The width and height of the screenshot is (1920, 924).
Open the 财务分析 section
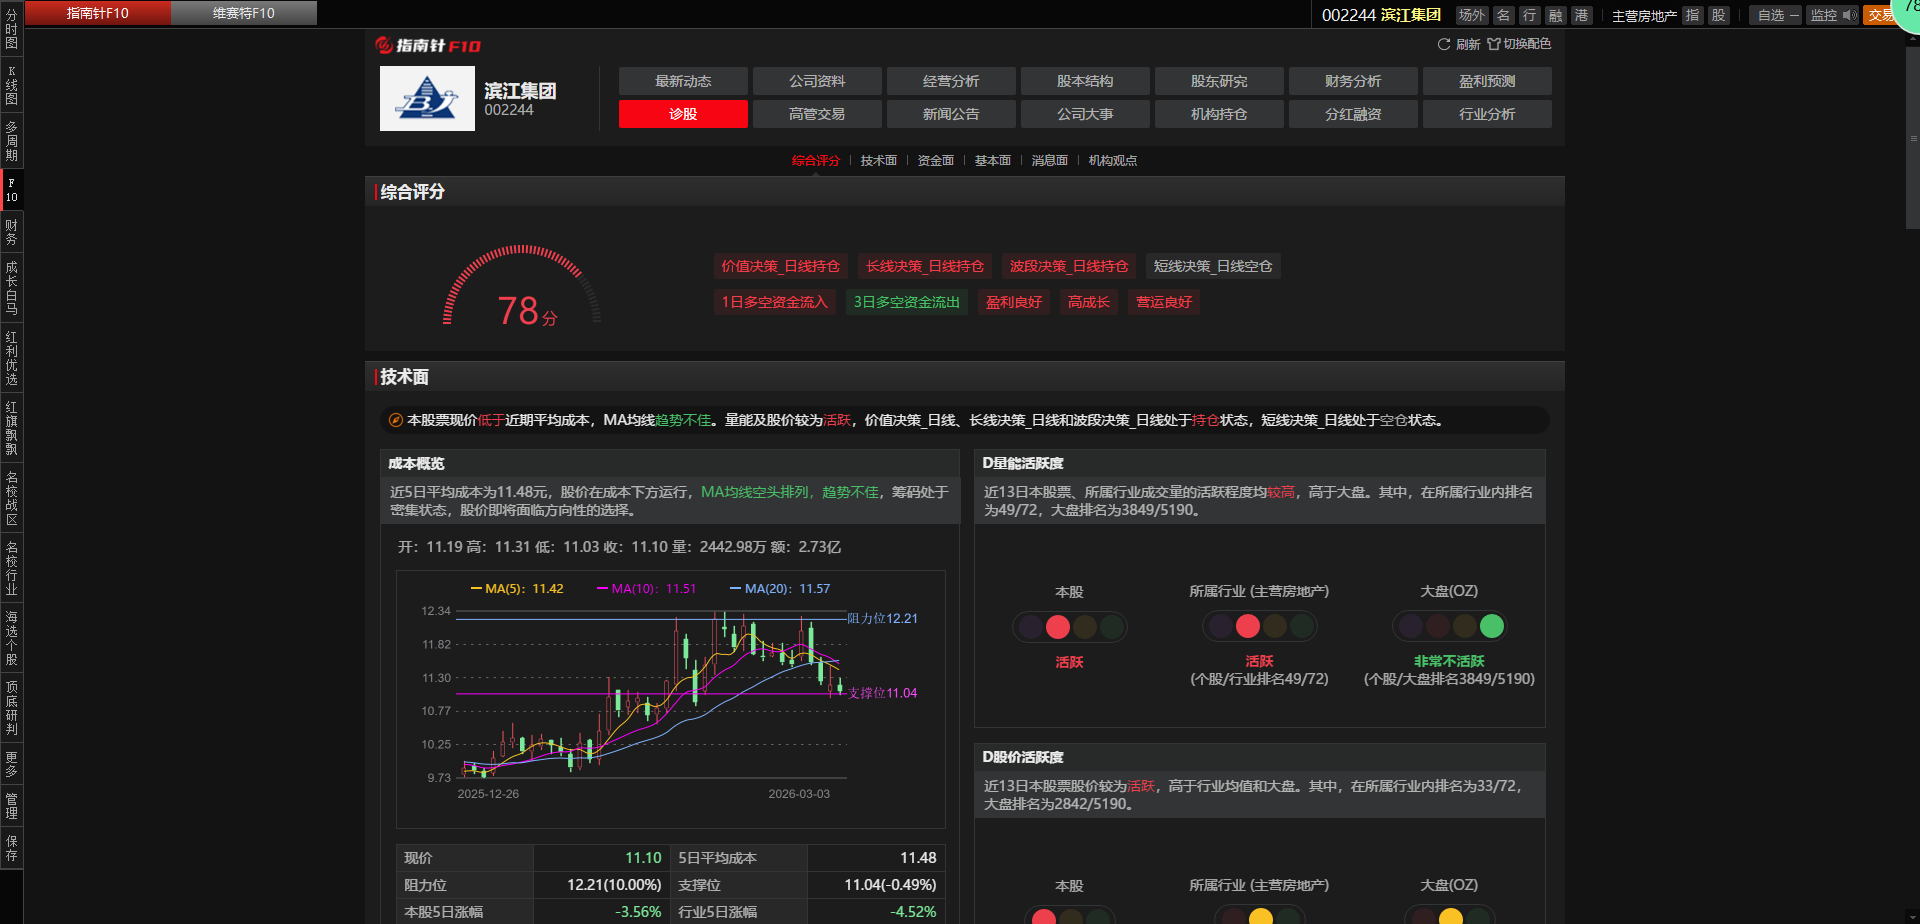[1353, 81]
